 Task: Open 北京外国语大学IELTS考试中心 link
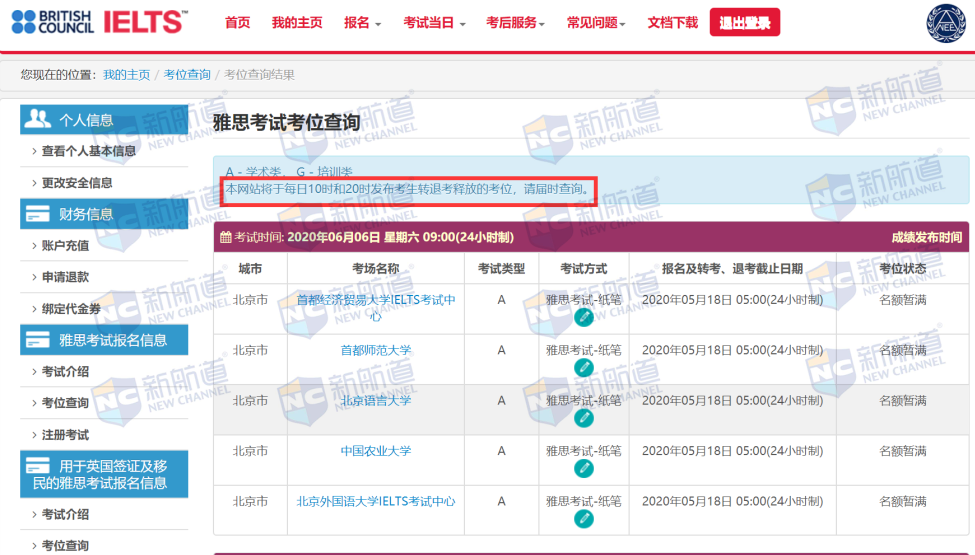[376, 502]
